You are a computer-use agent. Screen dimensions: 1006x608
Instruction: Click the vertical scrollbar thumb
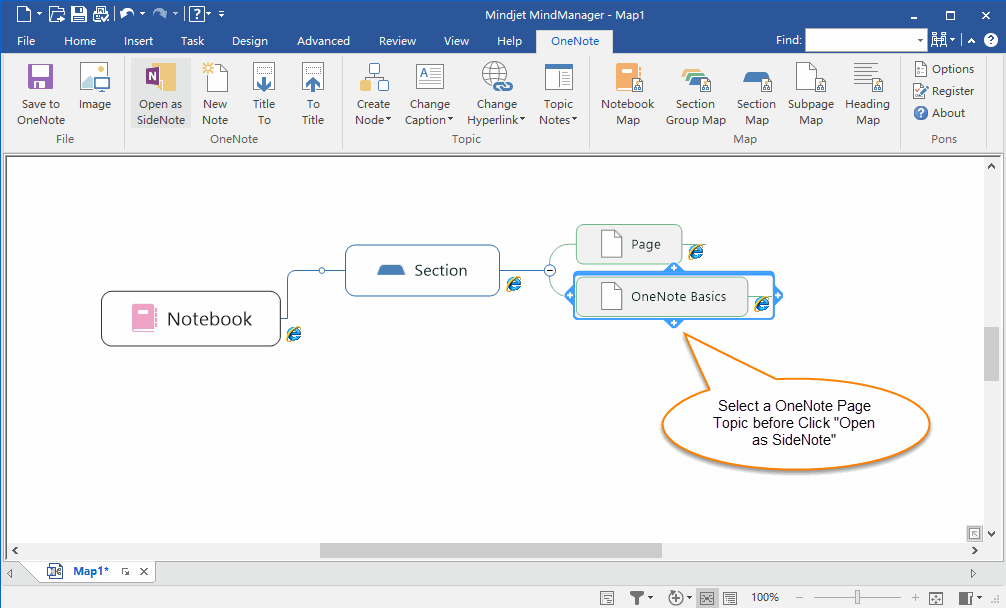[x=991, y=354]
